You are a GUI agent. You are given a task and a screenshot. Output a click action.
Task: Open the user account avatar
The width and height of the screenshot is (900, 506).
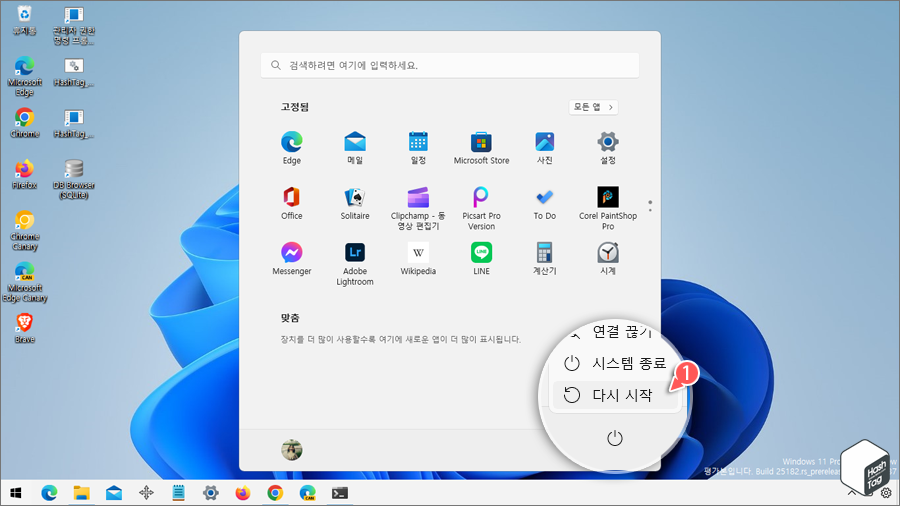pos(292,450)
